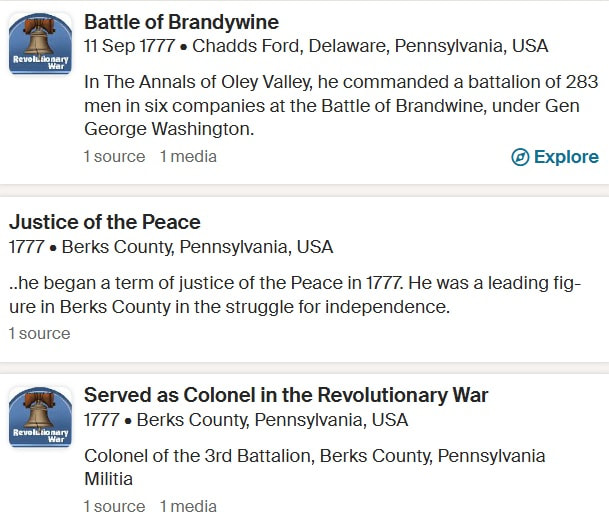Click the Battle of Brandywine Revolutionary War bell icon

coord(40,43)
